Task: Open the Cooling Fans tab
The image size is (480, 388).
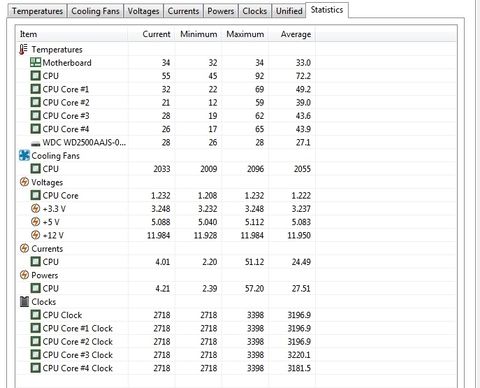Action: (95, 11)
